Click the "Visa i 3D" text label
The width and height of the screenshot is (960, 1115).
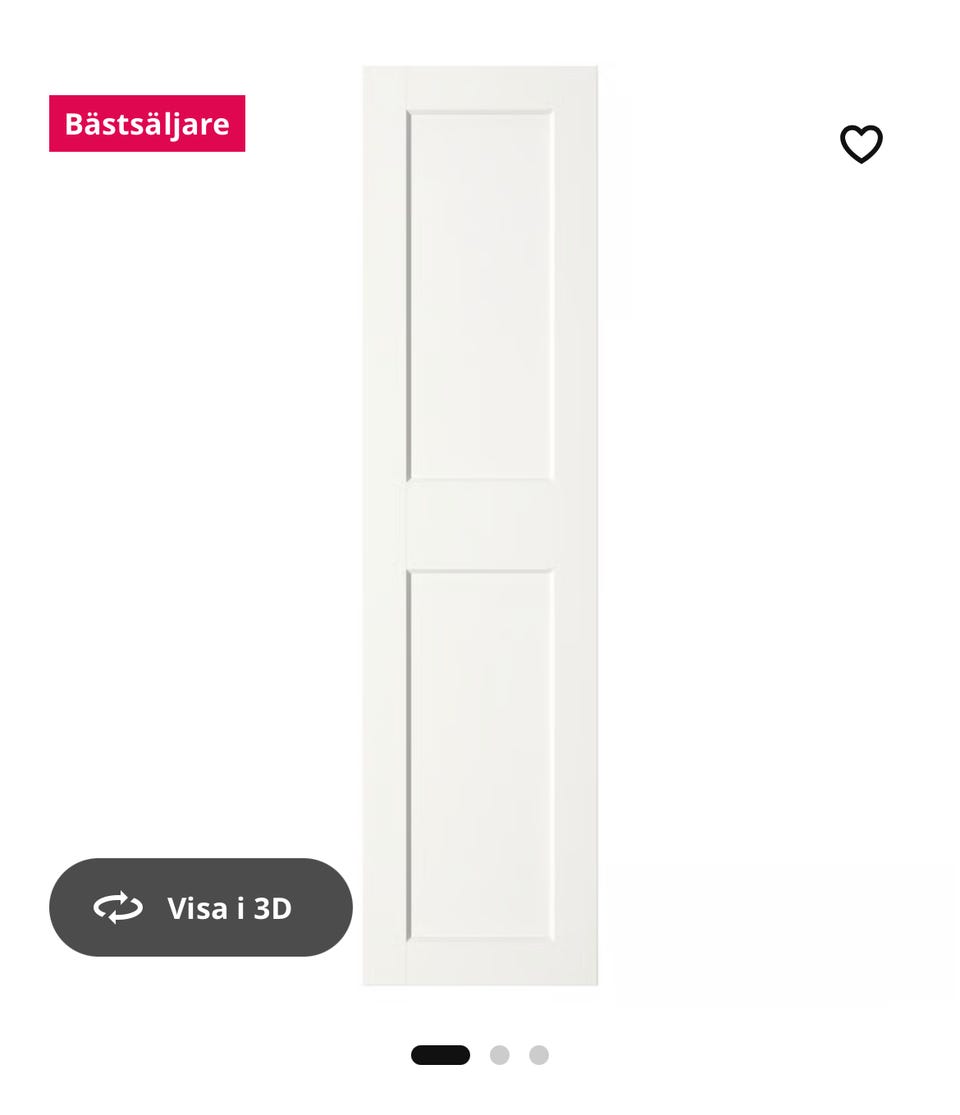tap(229, 908)
